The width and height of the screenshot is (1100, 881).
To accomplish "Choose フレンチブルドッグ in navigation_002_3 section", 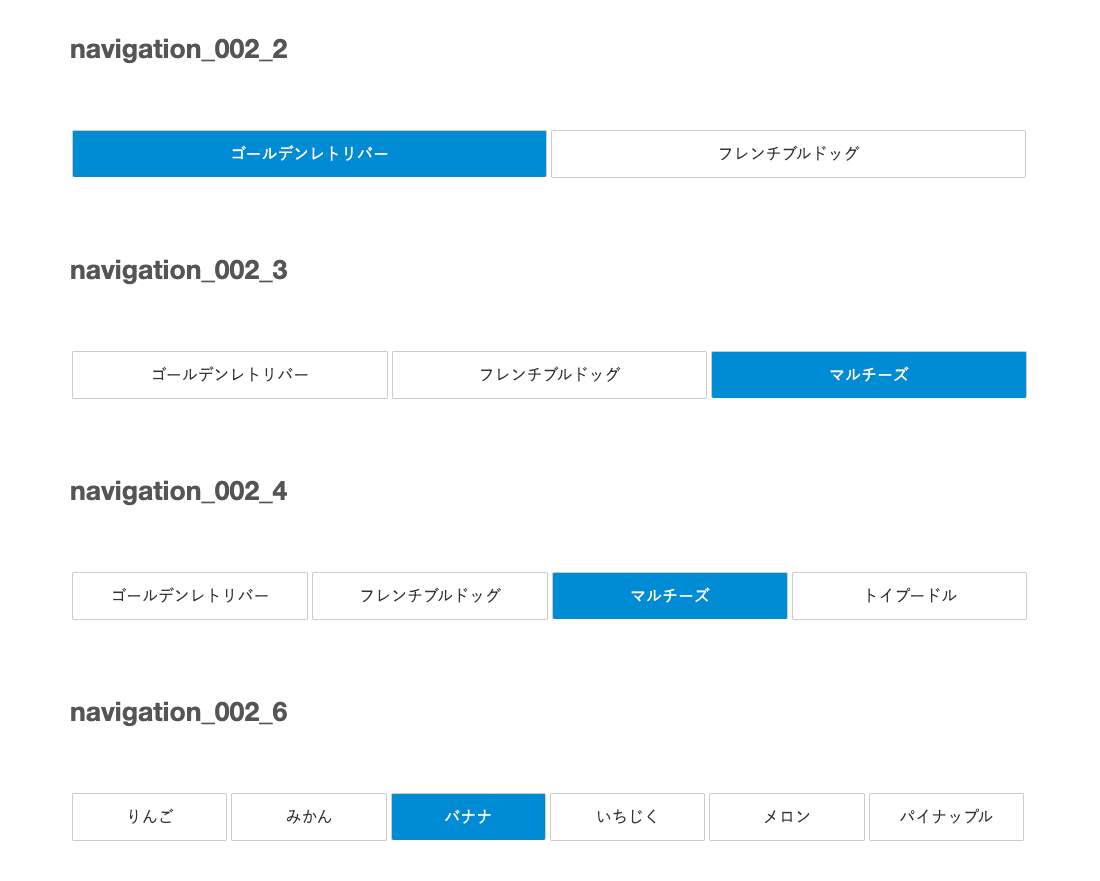I will coord(549,375).
